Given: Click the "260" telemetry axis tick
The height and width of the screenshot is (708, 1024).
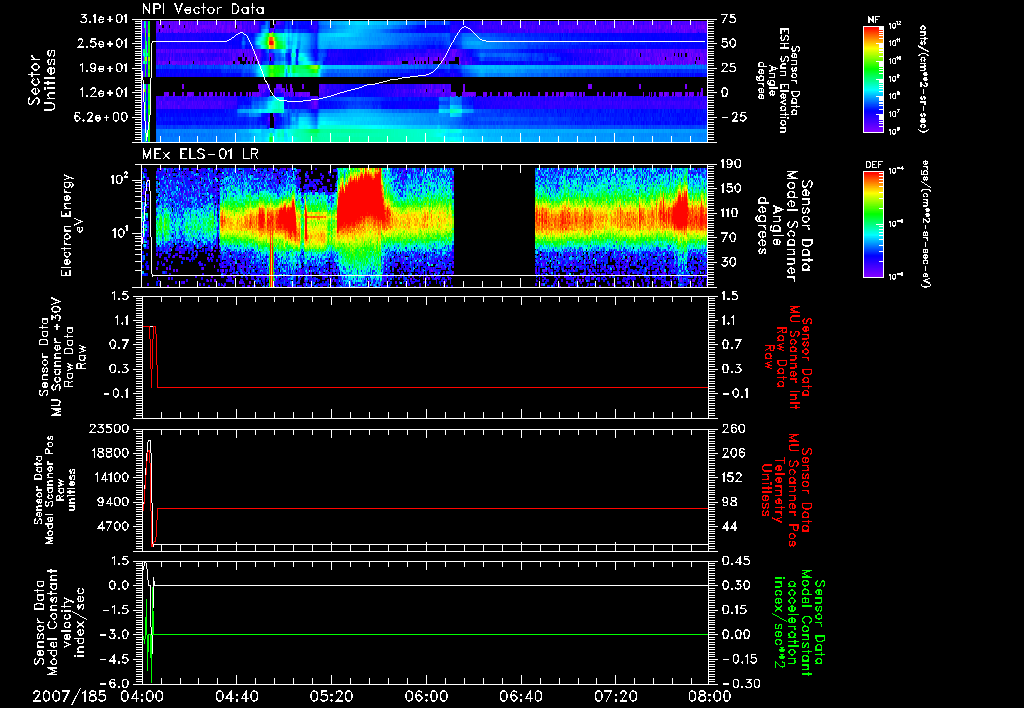Looking at the screenshot, I should [733, 429].
